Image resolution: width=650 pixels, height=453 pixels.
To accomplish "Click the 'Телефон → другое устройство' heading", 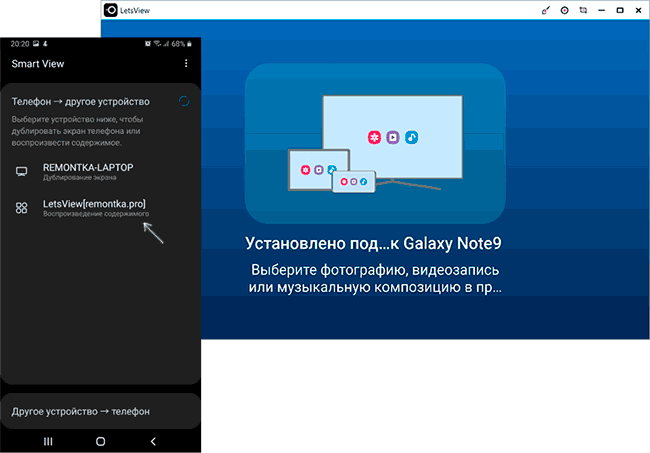I will [80, 102].
